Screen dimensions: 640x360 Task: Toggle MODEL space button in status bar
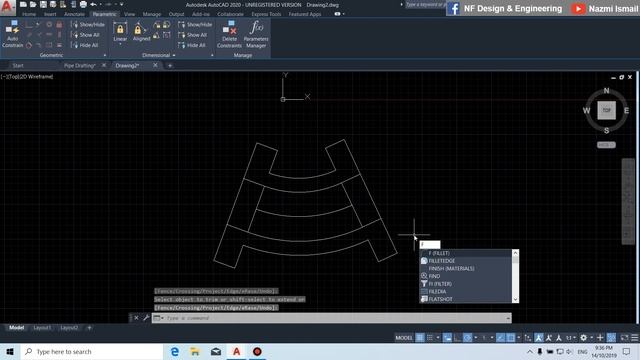coord(404,338)
